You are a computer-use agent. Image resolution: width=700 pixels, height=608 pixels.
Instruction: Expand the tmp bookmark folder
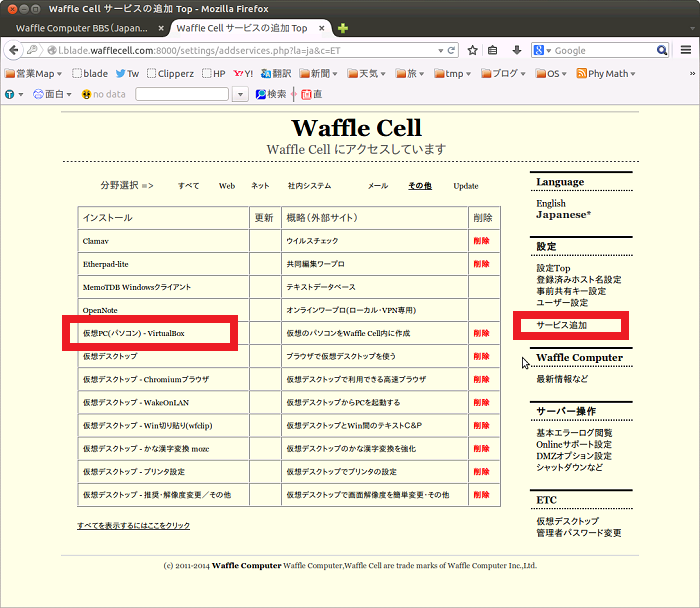453,74
